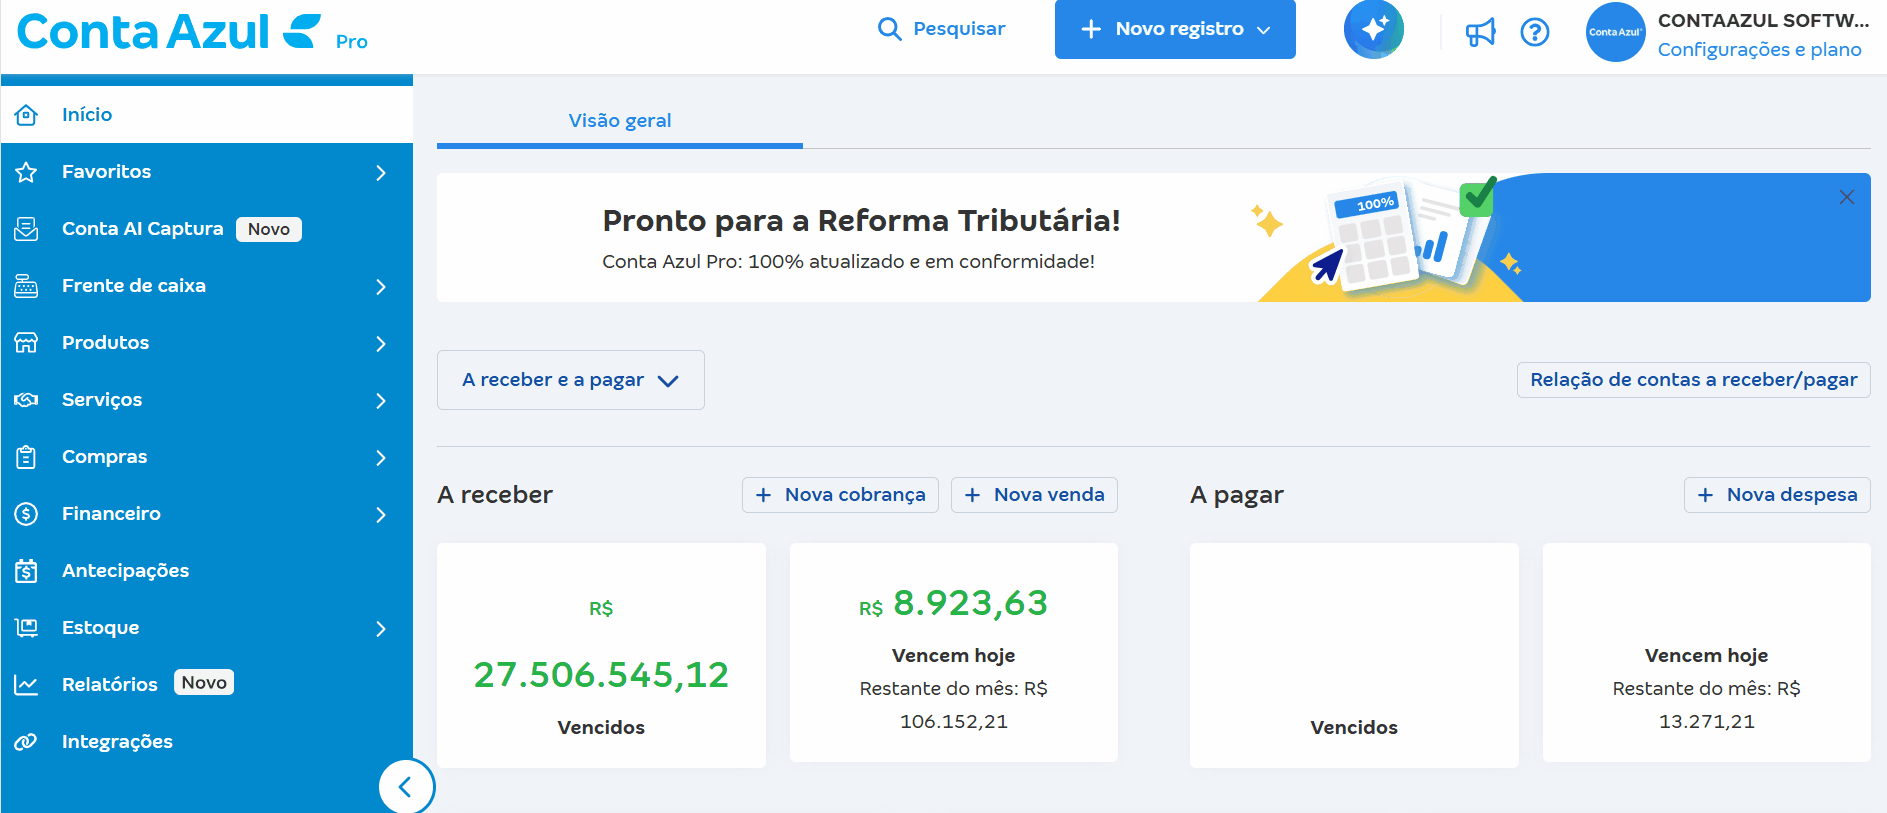The image size is (1887, 813).
Task: Click the Favoritos star icon
Action: coord(26,172)
